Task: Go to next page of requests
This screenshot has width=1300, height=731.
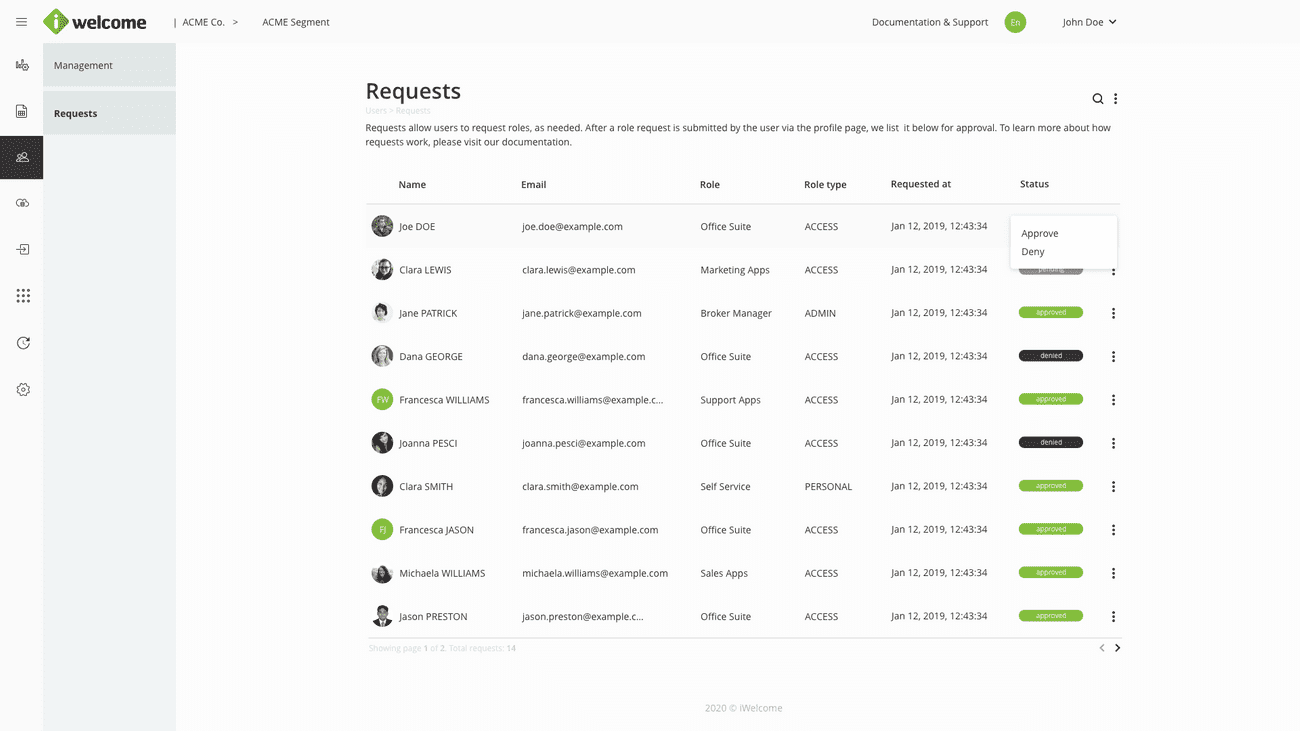Action: [1117, 648]
